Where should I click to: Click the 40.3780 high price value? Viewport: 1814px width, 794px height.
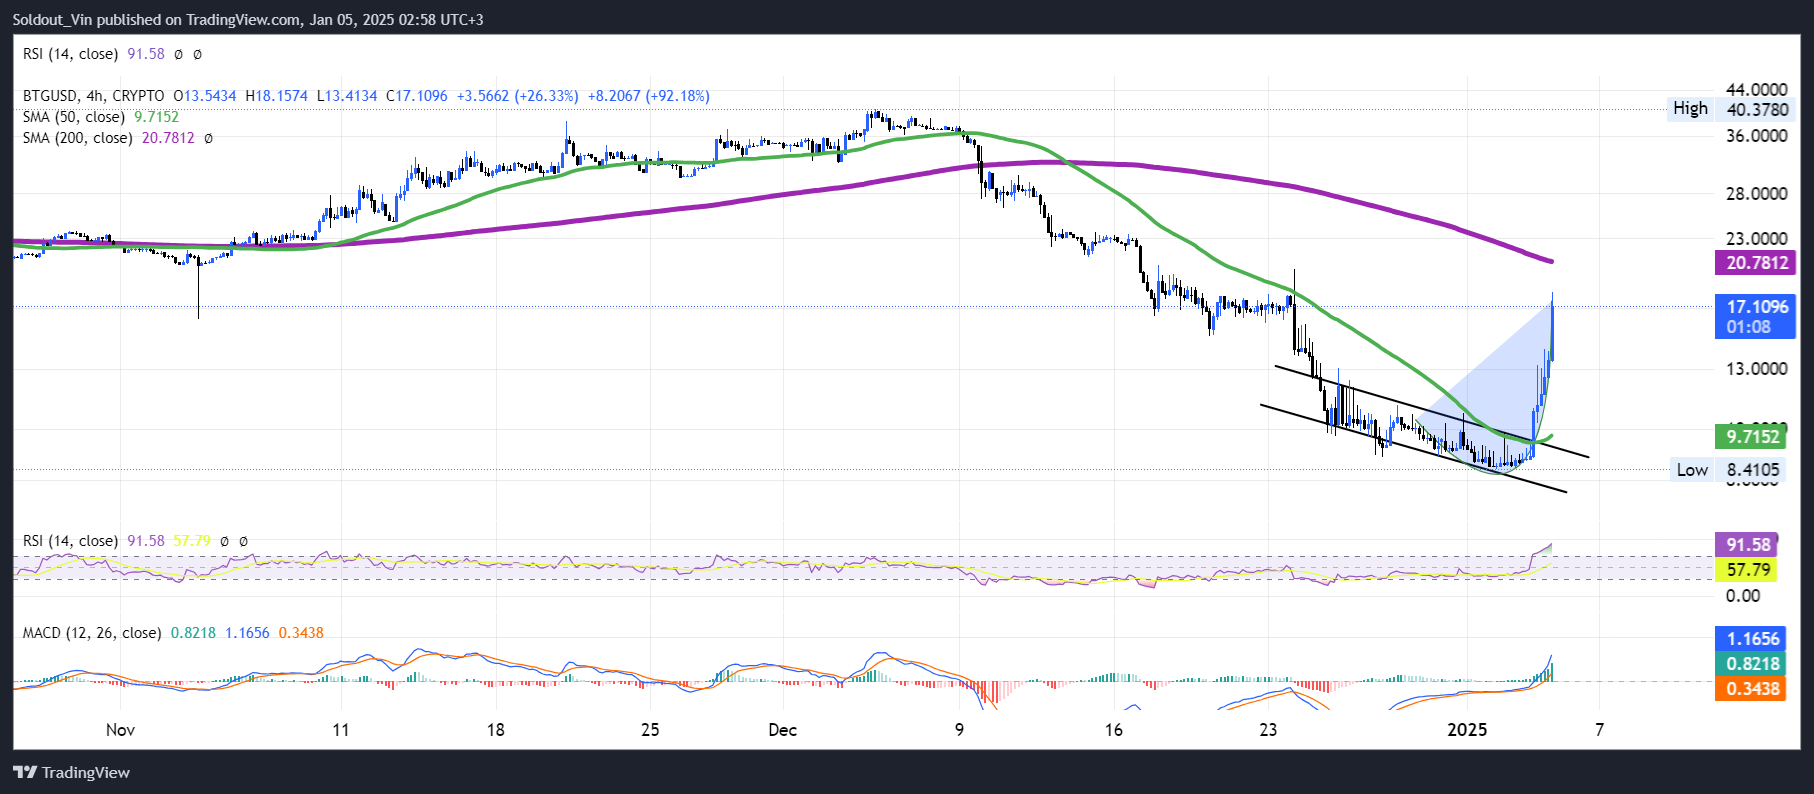pos(1757,110)
